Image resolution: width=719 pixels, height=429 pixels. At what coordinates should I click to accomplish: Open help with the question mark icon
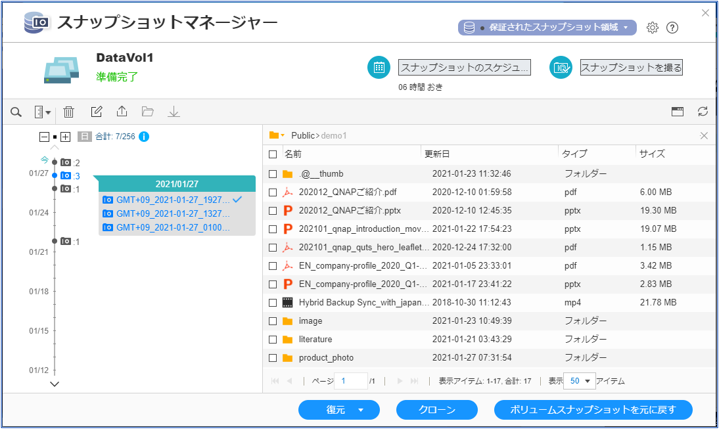coord(672,28)
